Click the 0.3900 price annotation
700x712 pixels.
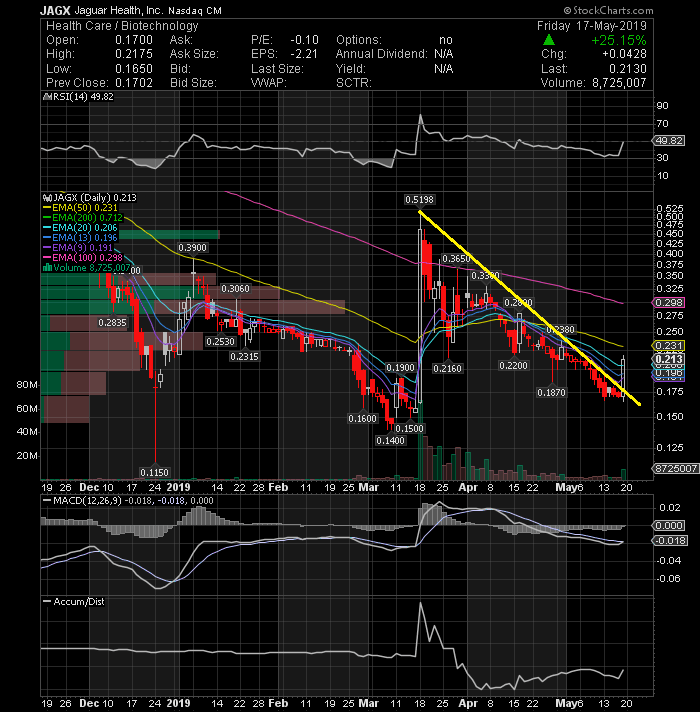tap(192, 247)
